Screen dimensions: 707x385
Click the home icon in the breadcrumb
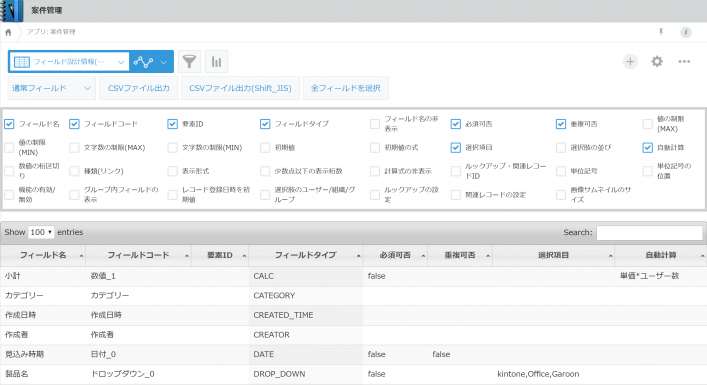pos(8,32)
